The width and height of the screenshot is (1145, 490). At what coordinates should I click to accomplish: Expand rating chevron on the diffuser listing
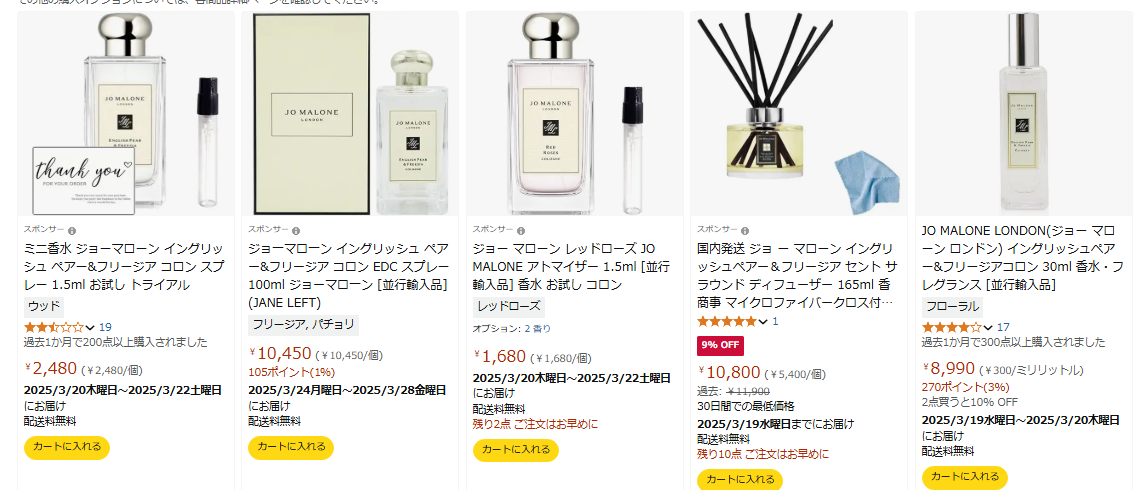[763, 321]
